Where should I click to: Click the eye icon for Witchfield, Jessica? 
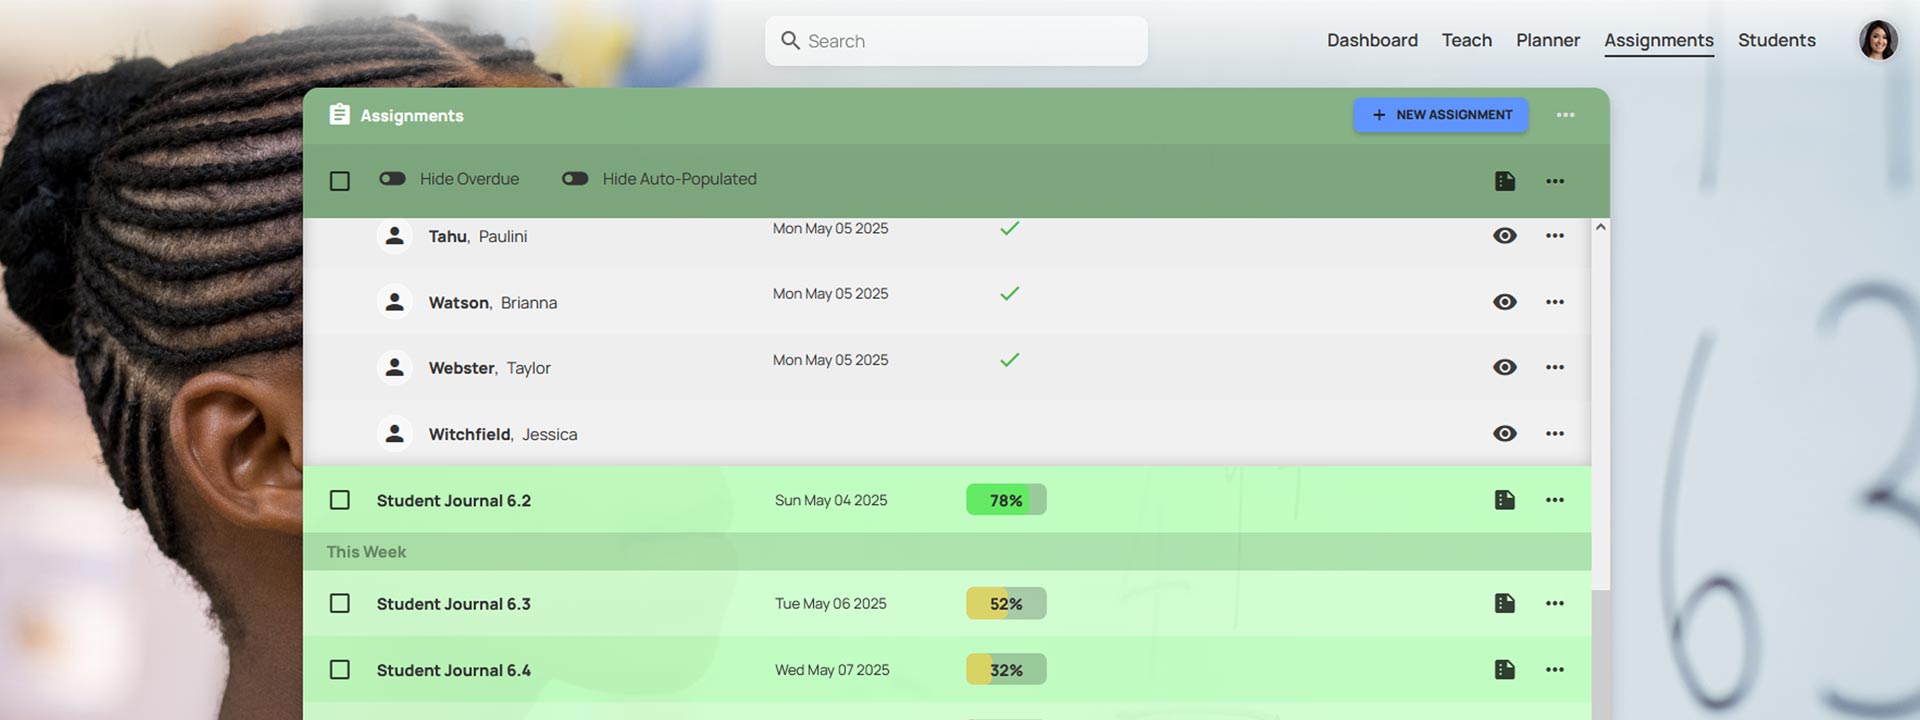[1505, 433]
